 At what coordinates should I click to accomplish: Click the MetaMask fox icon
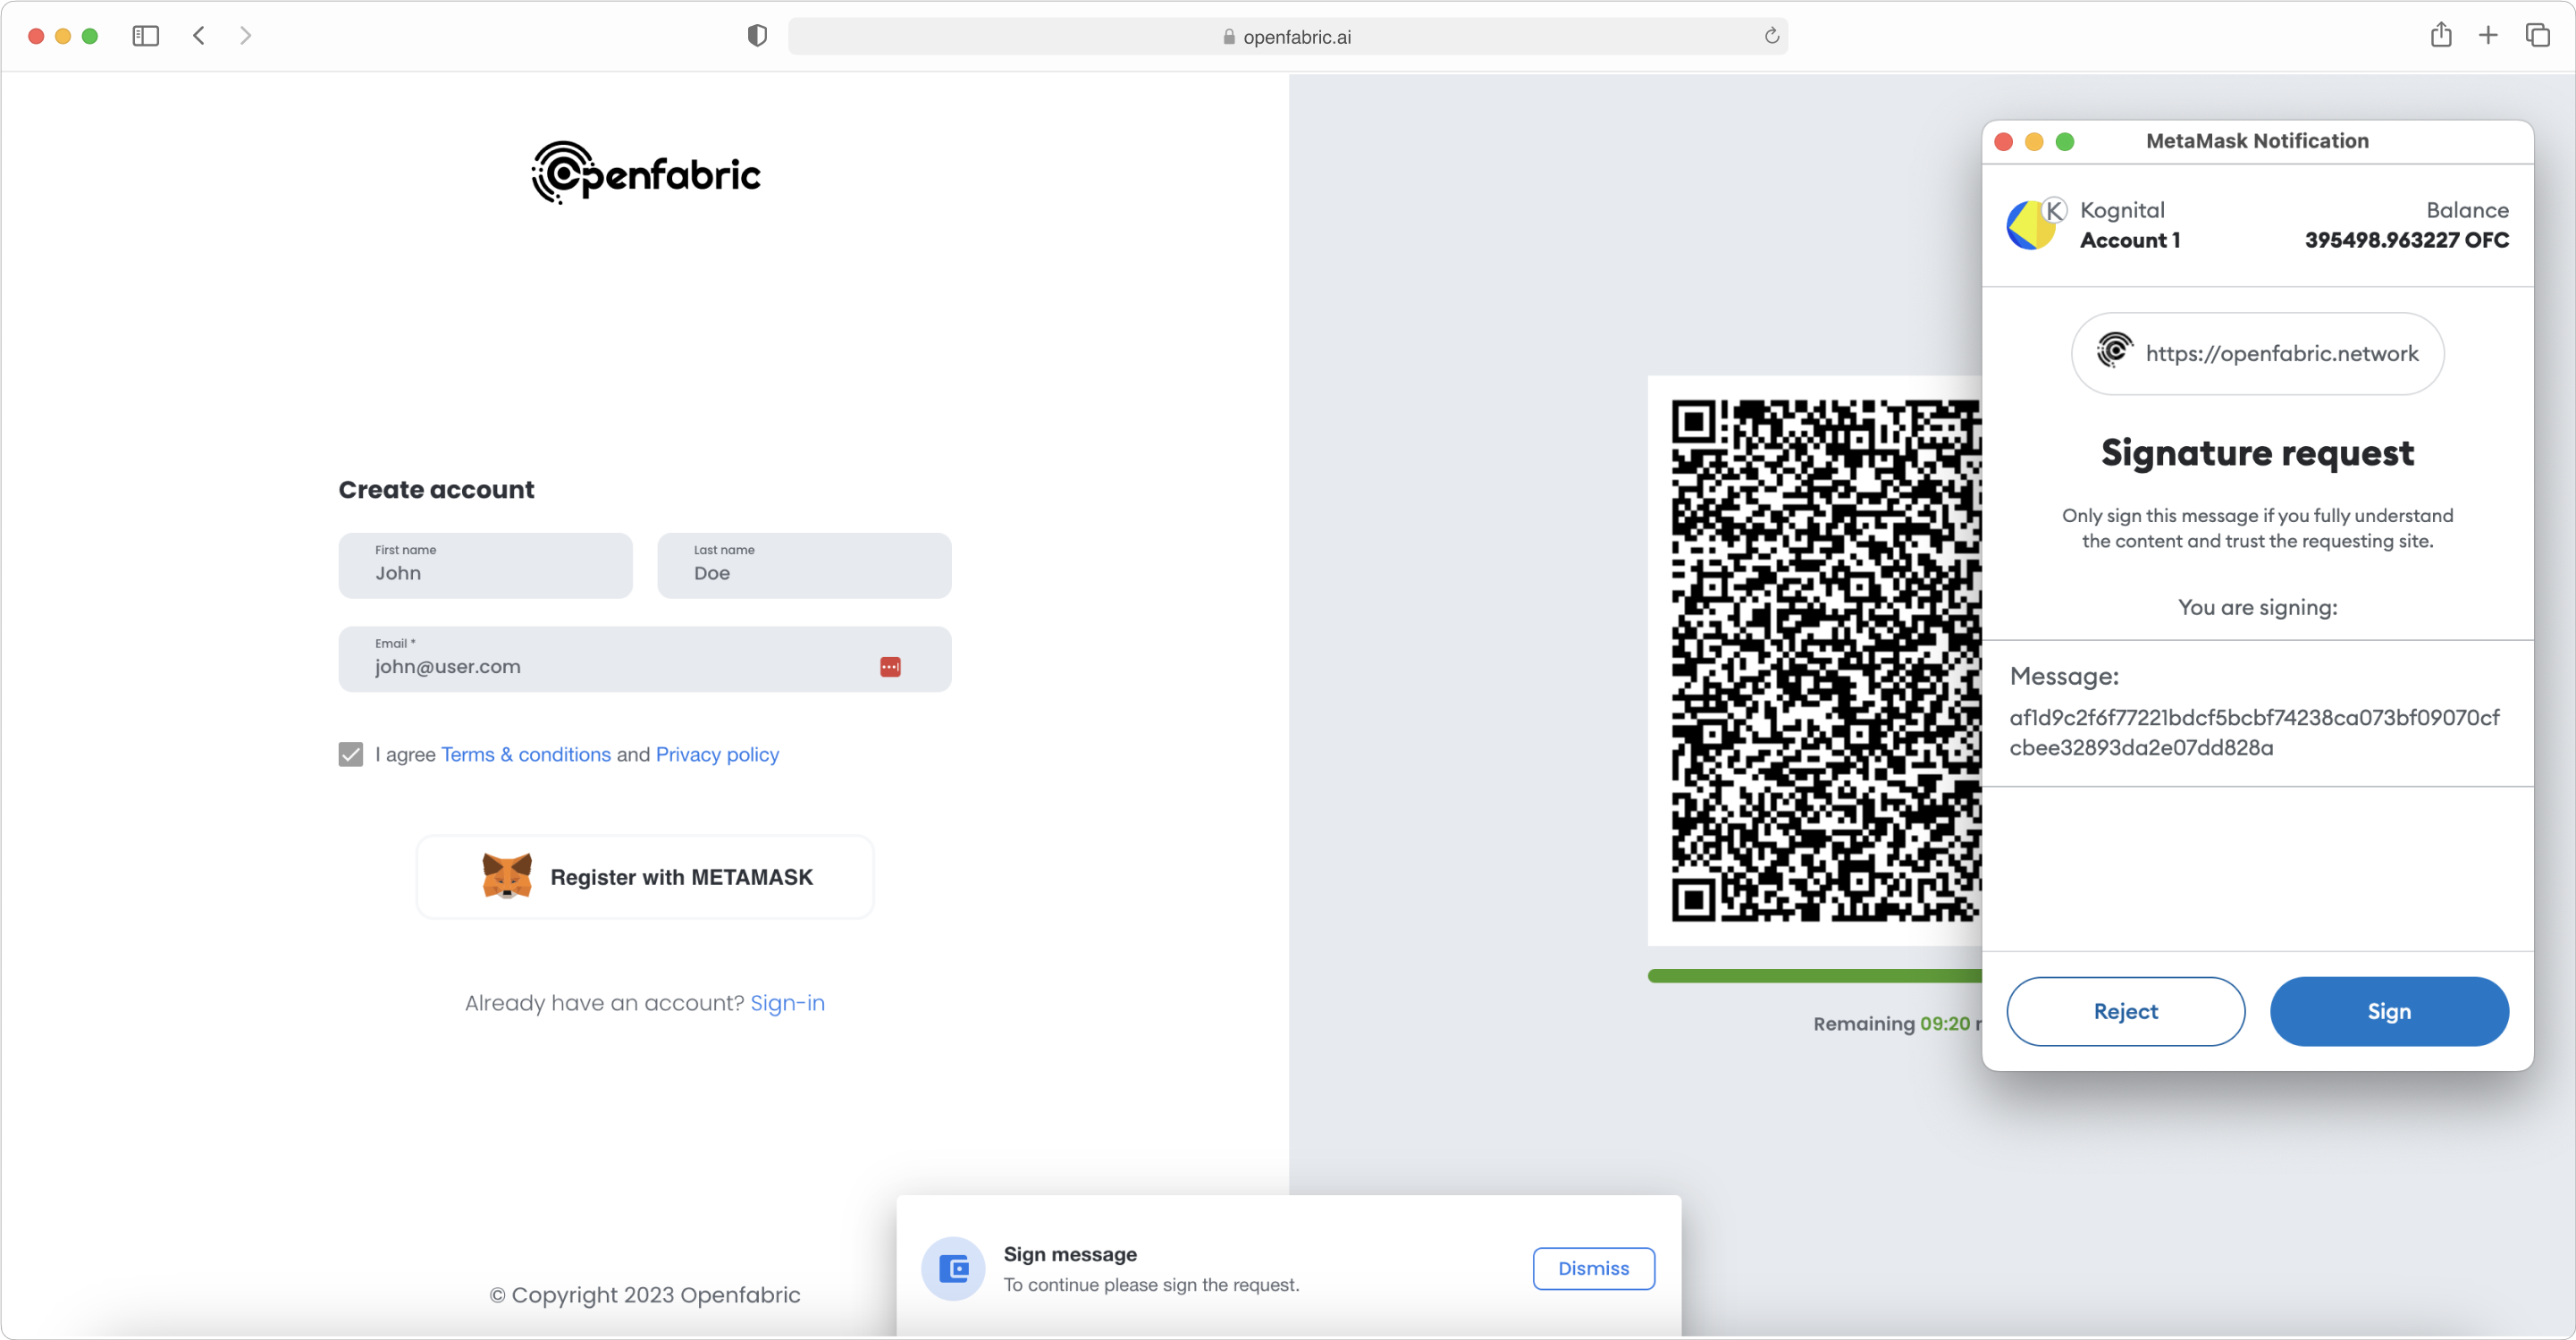tap(507, 876)
